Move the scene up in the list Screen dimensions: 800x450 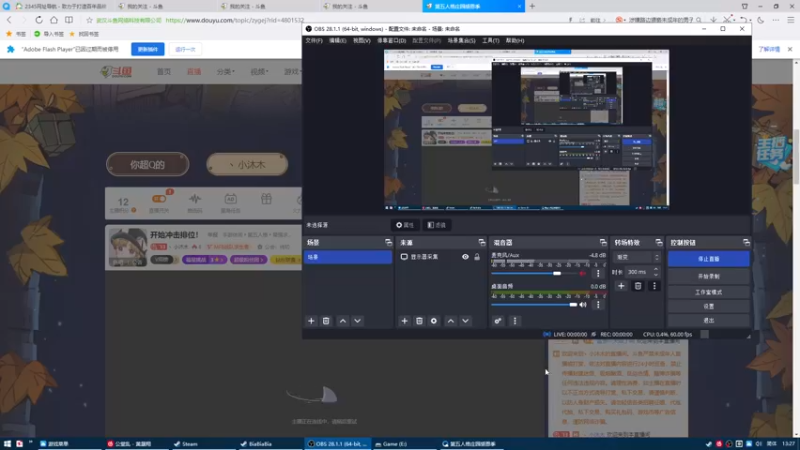point(343,321)
